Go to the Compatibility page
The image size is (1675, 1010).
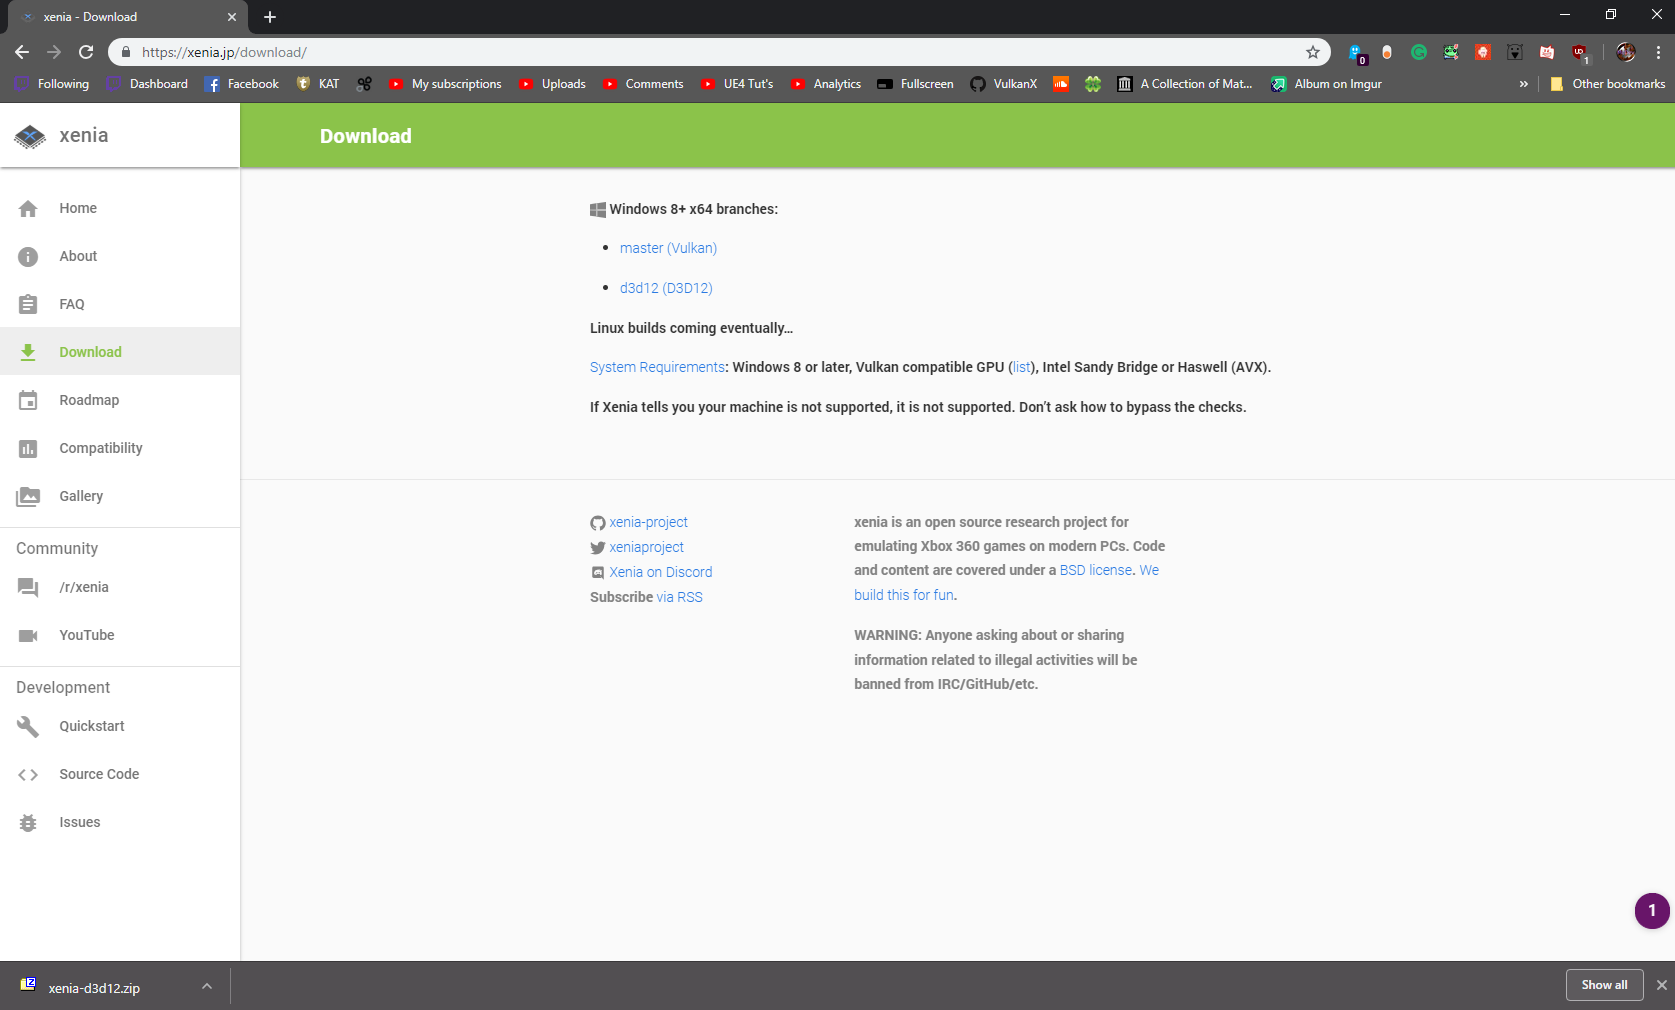click(120, 448)
